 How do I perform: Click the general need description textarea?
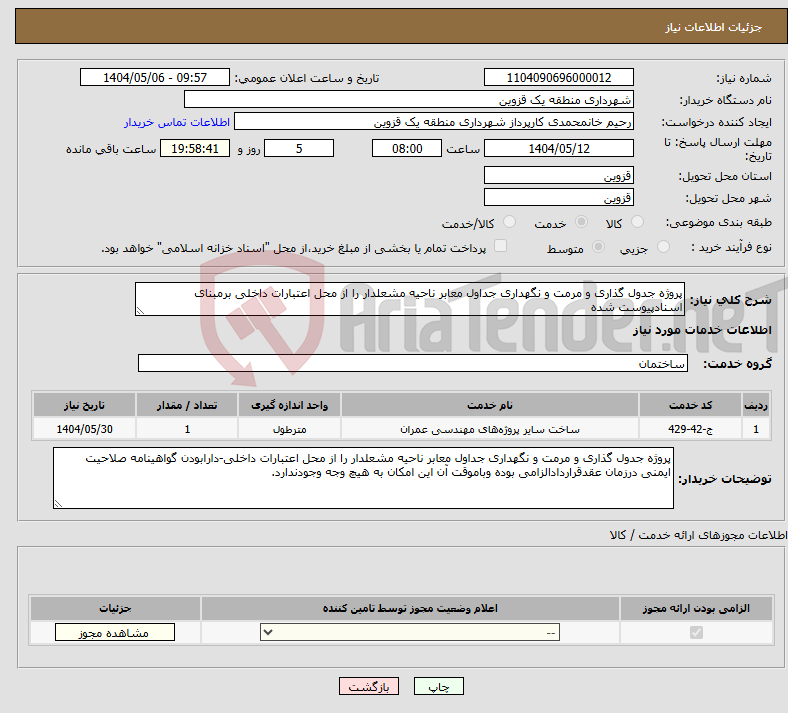click(x=410, y=299)
